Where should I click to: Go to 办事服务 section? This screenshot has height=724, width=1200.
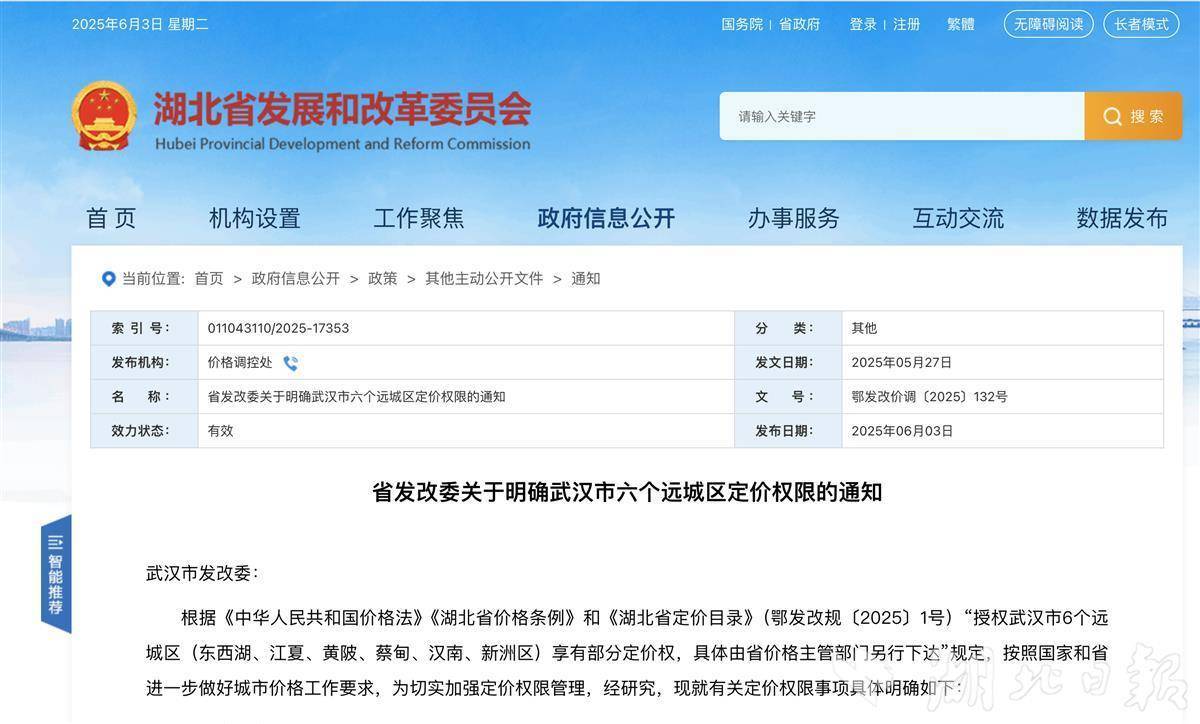point(793,218)
